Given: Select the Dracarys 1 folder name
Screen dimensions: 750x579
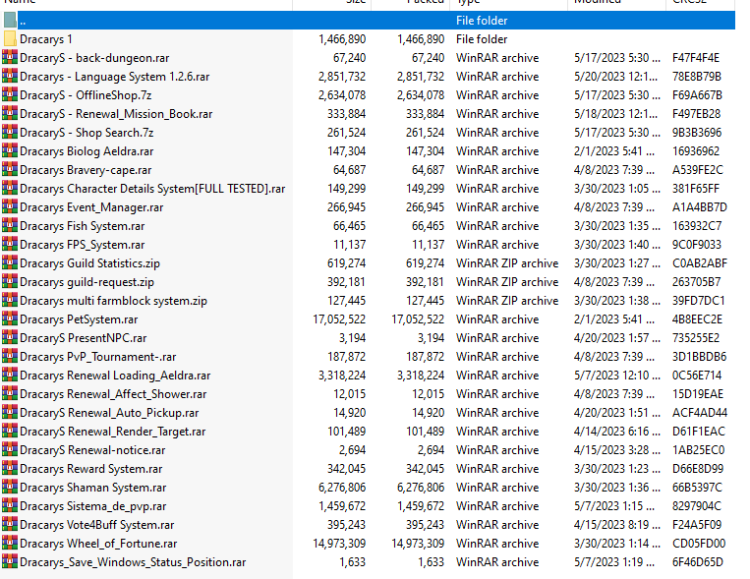Looking at the screenshot, I should (x=46, y=39).
